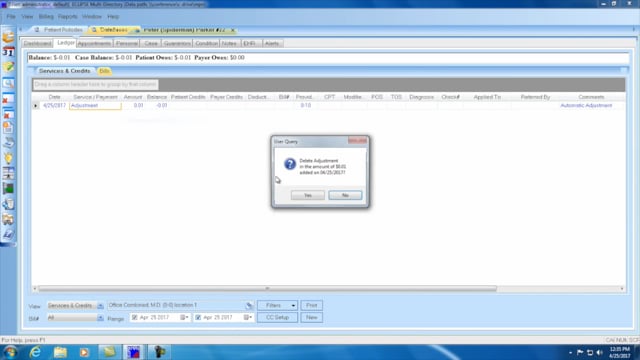
Task: Open the Reports menu
Action: (67, 17)
